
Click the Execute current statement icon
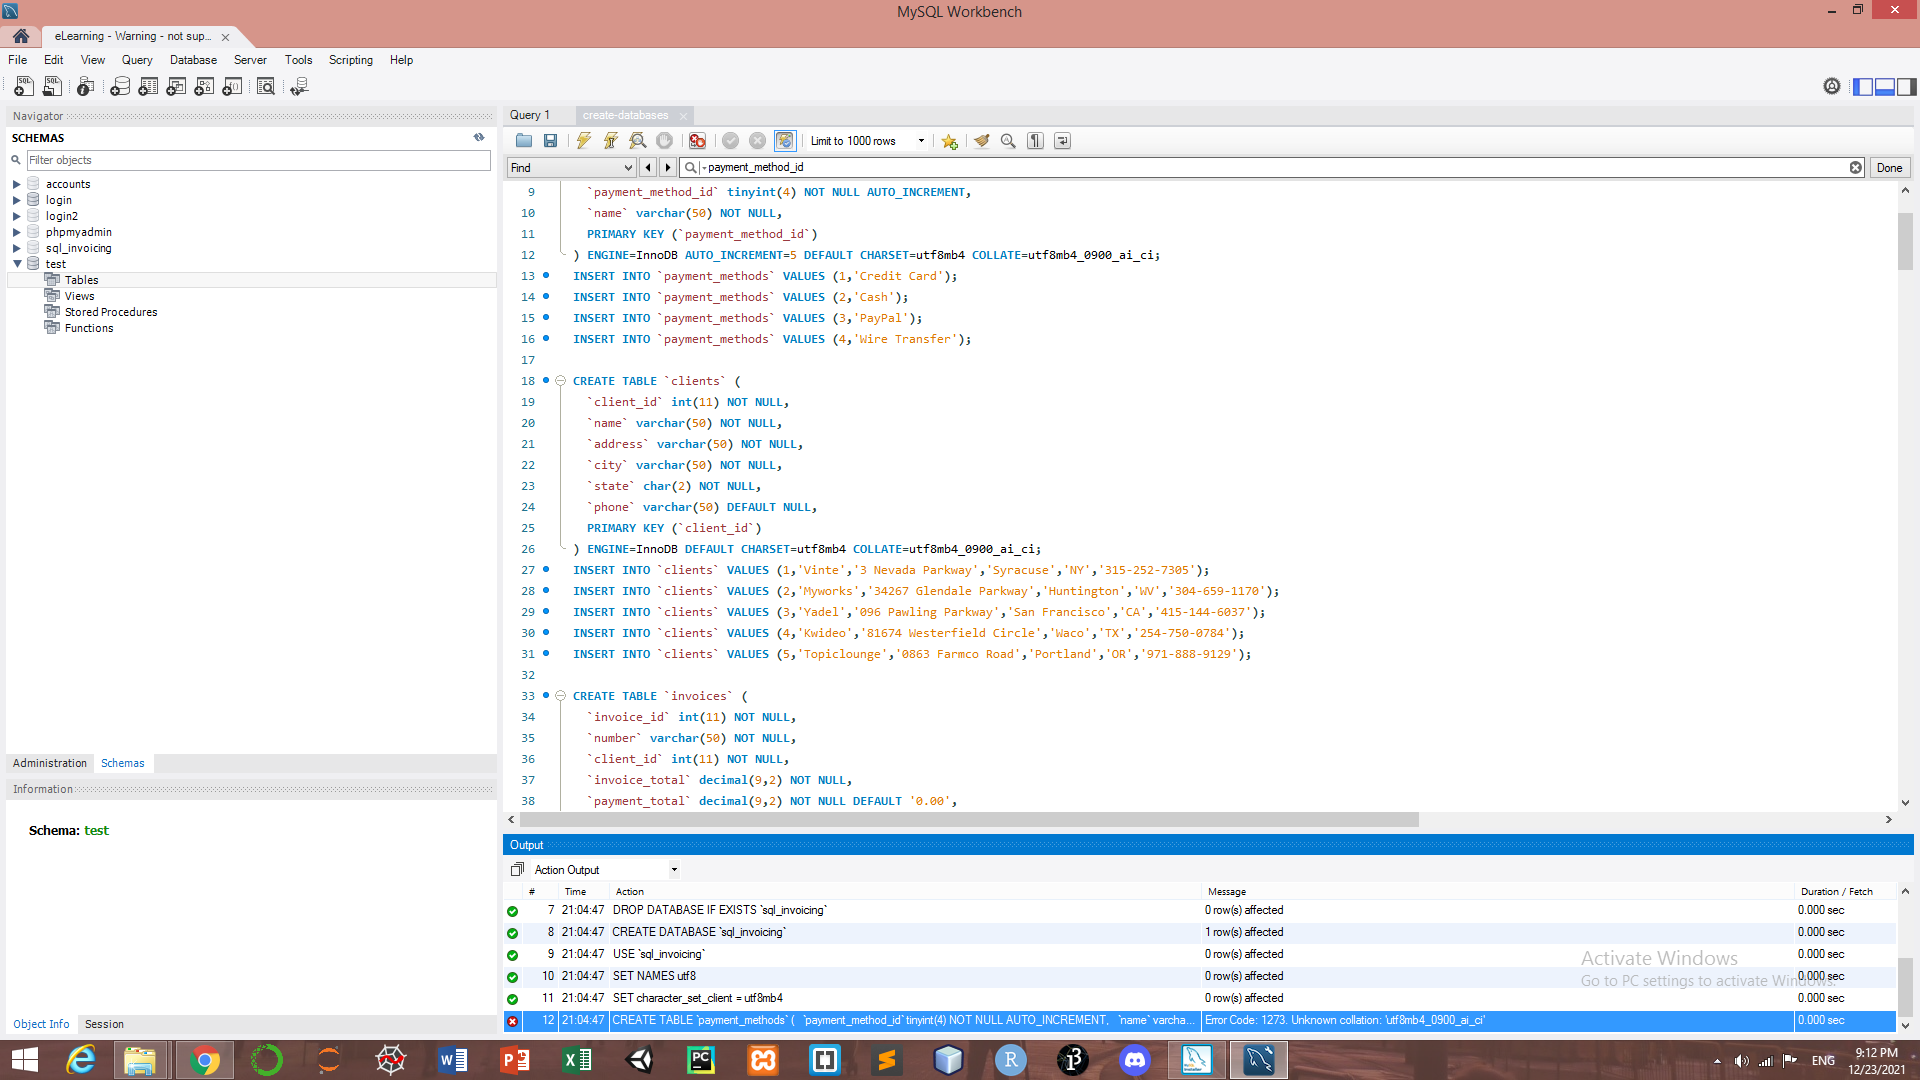(x=611, y=141)
